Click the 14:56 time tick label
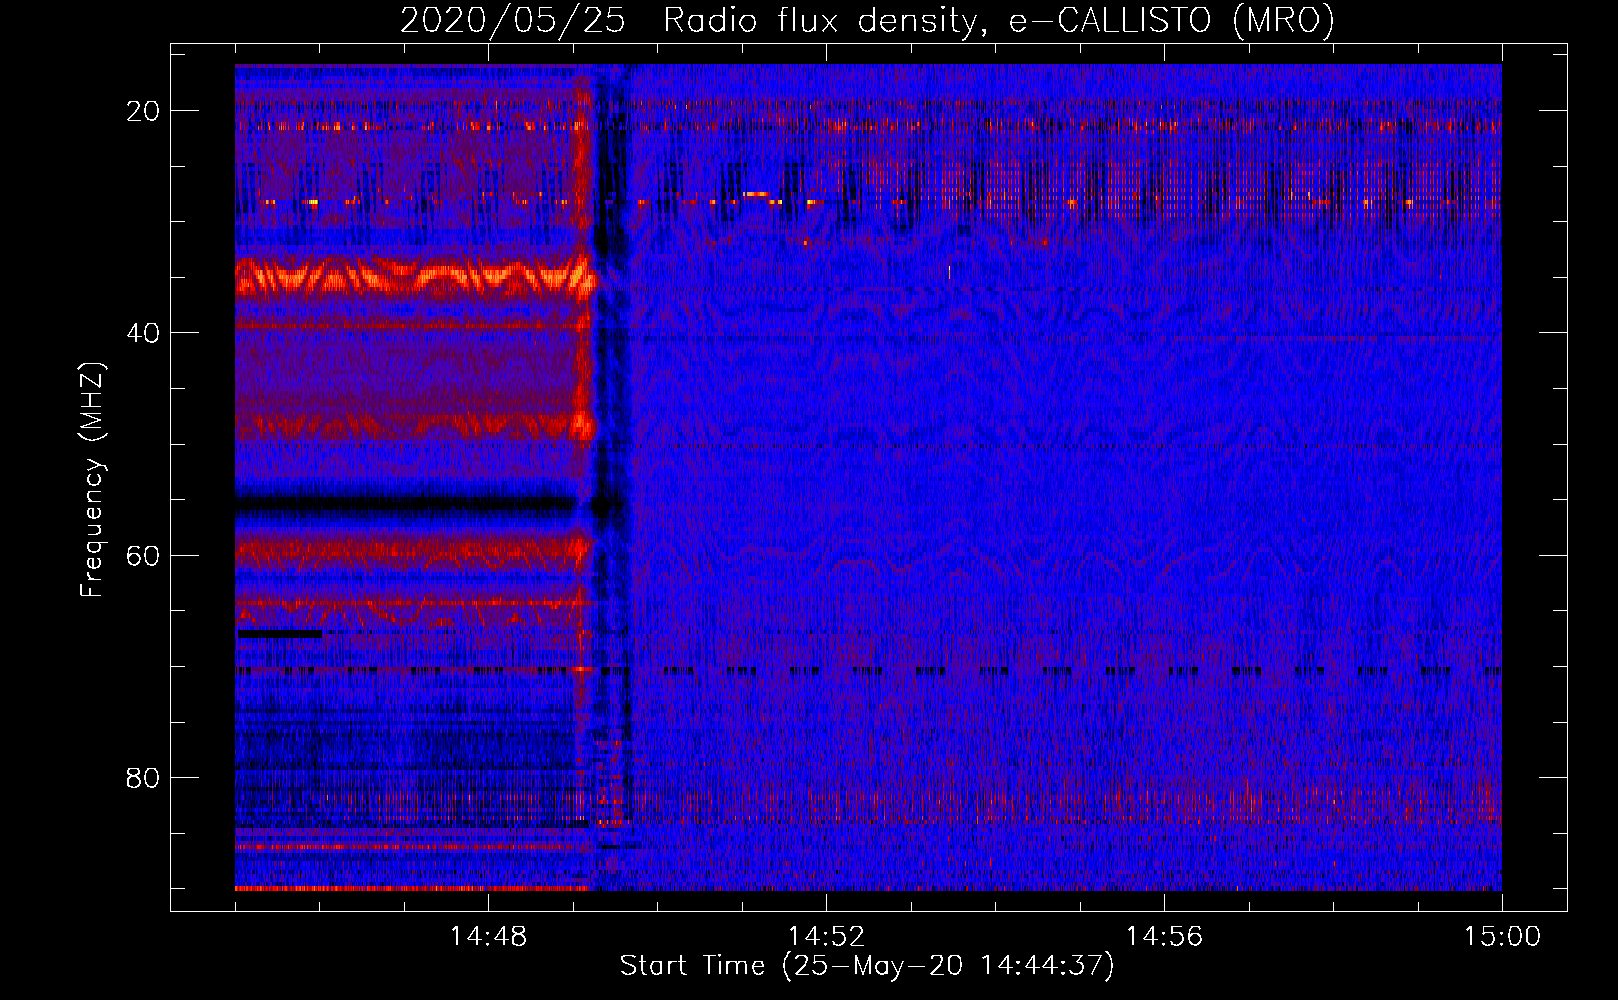 (x=1164, y=937)
